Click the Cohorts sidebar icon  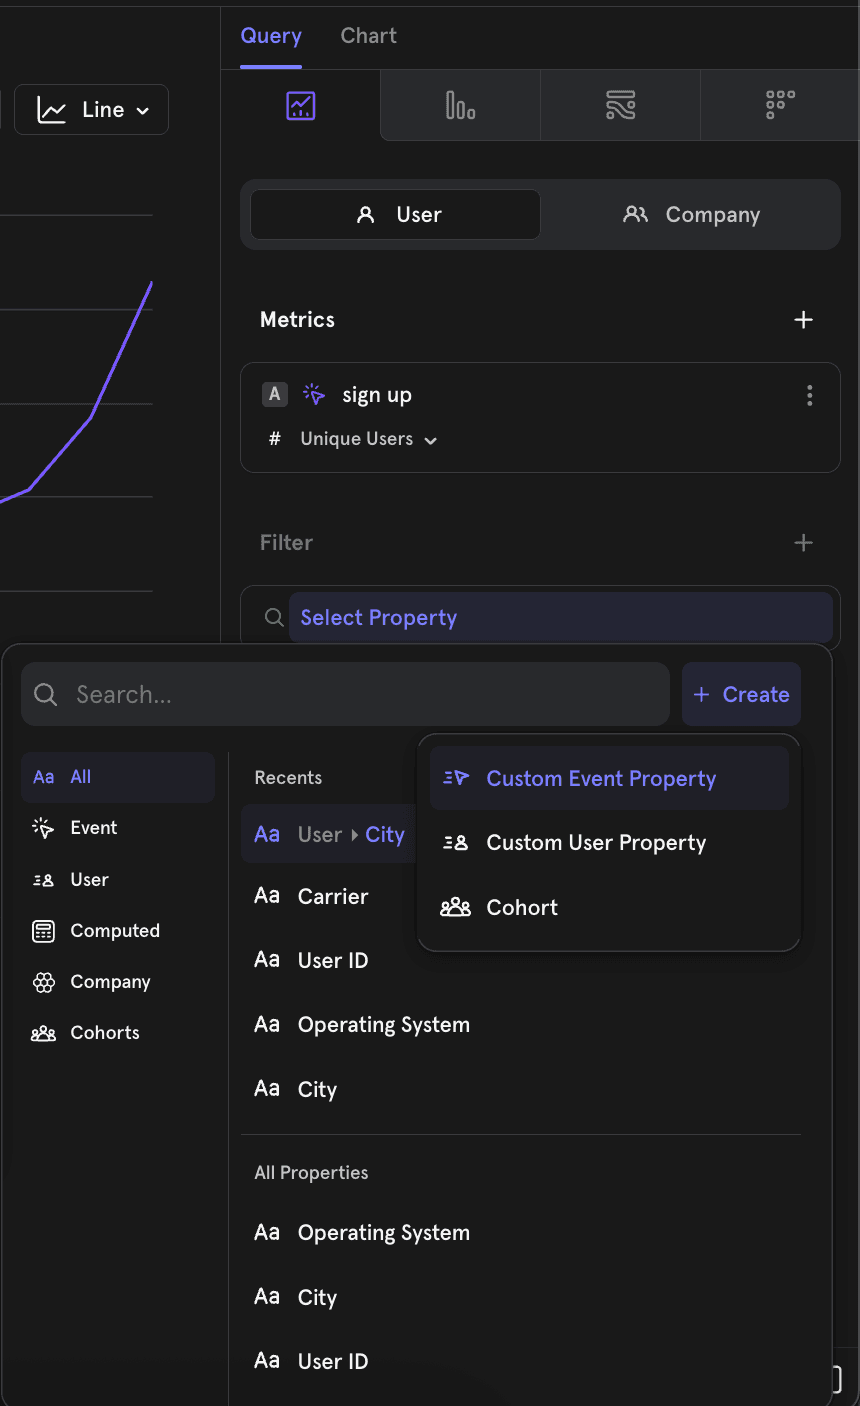43,1032
